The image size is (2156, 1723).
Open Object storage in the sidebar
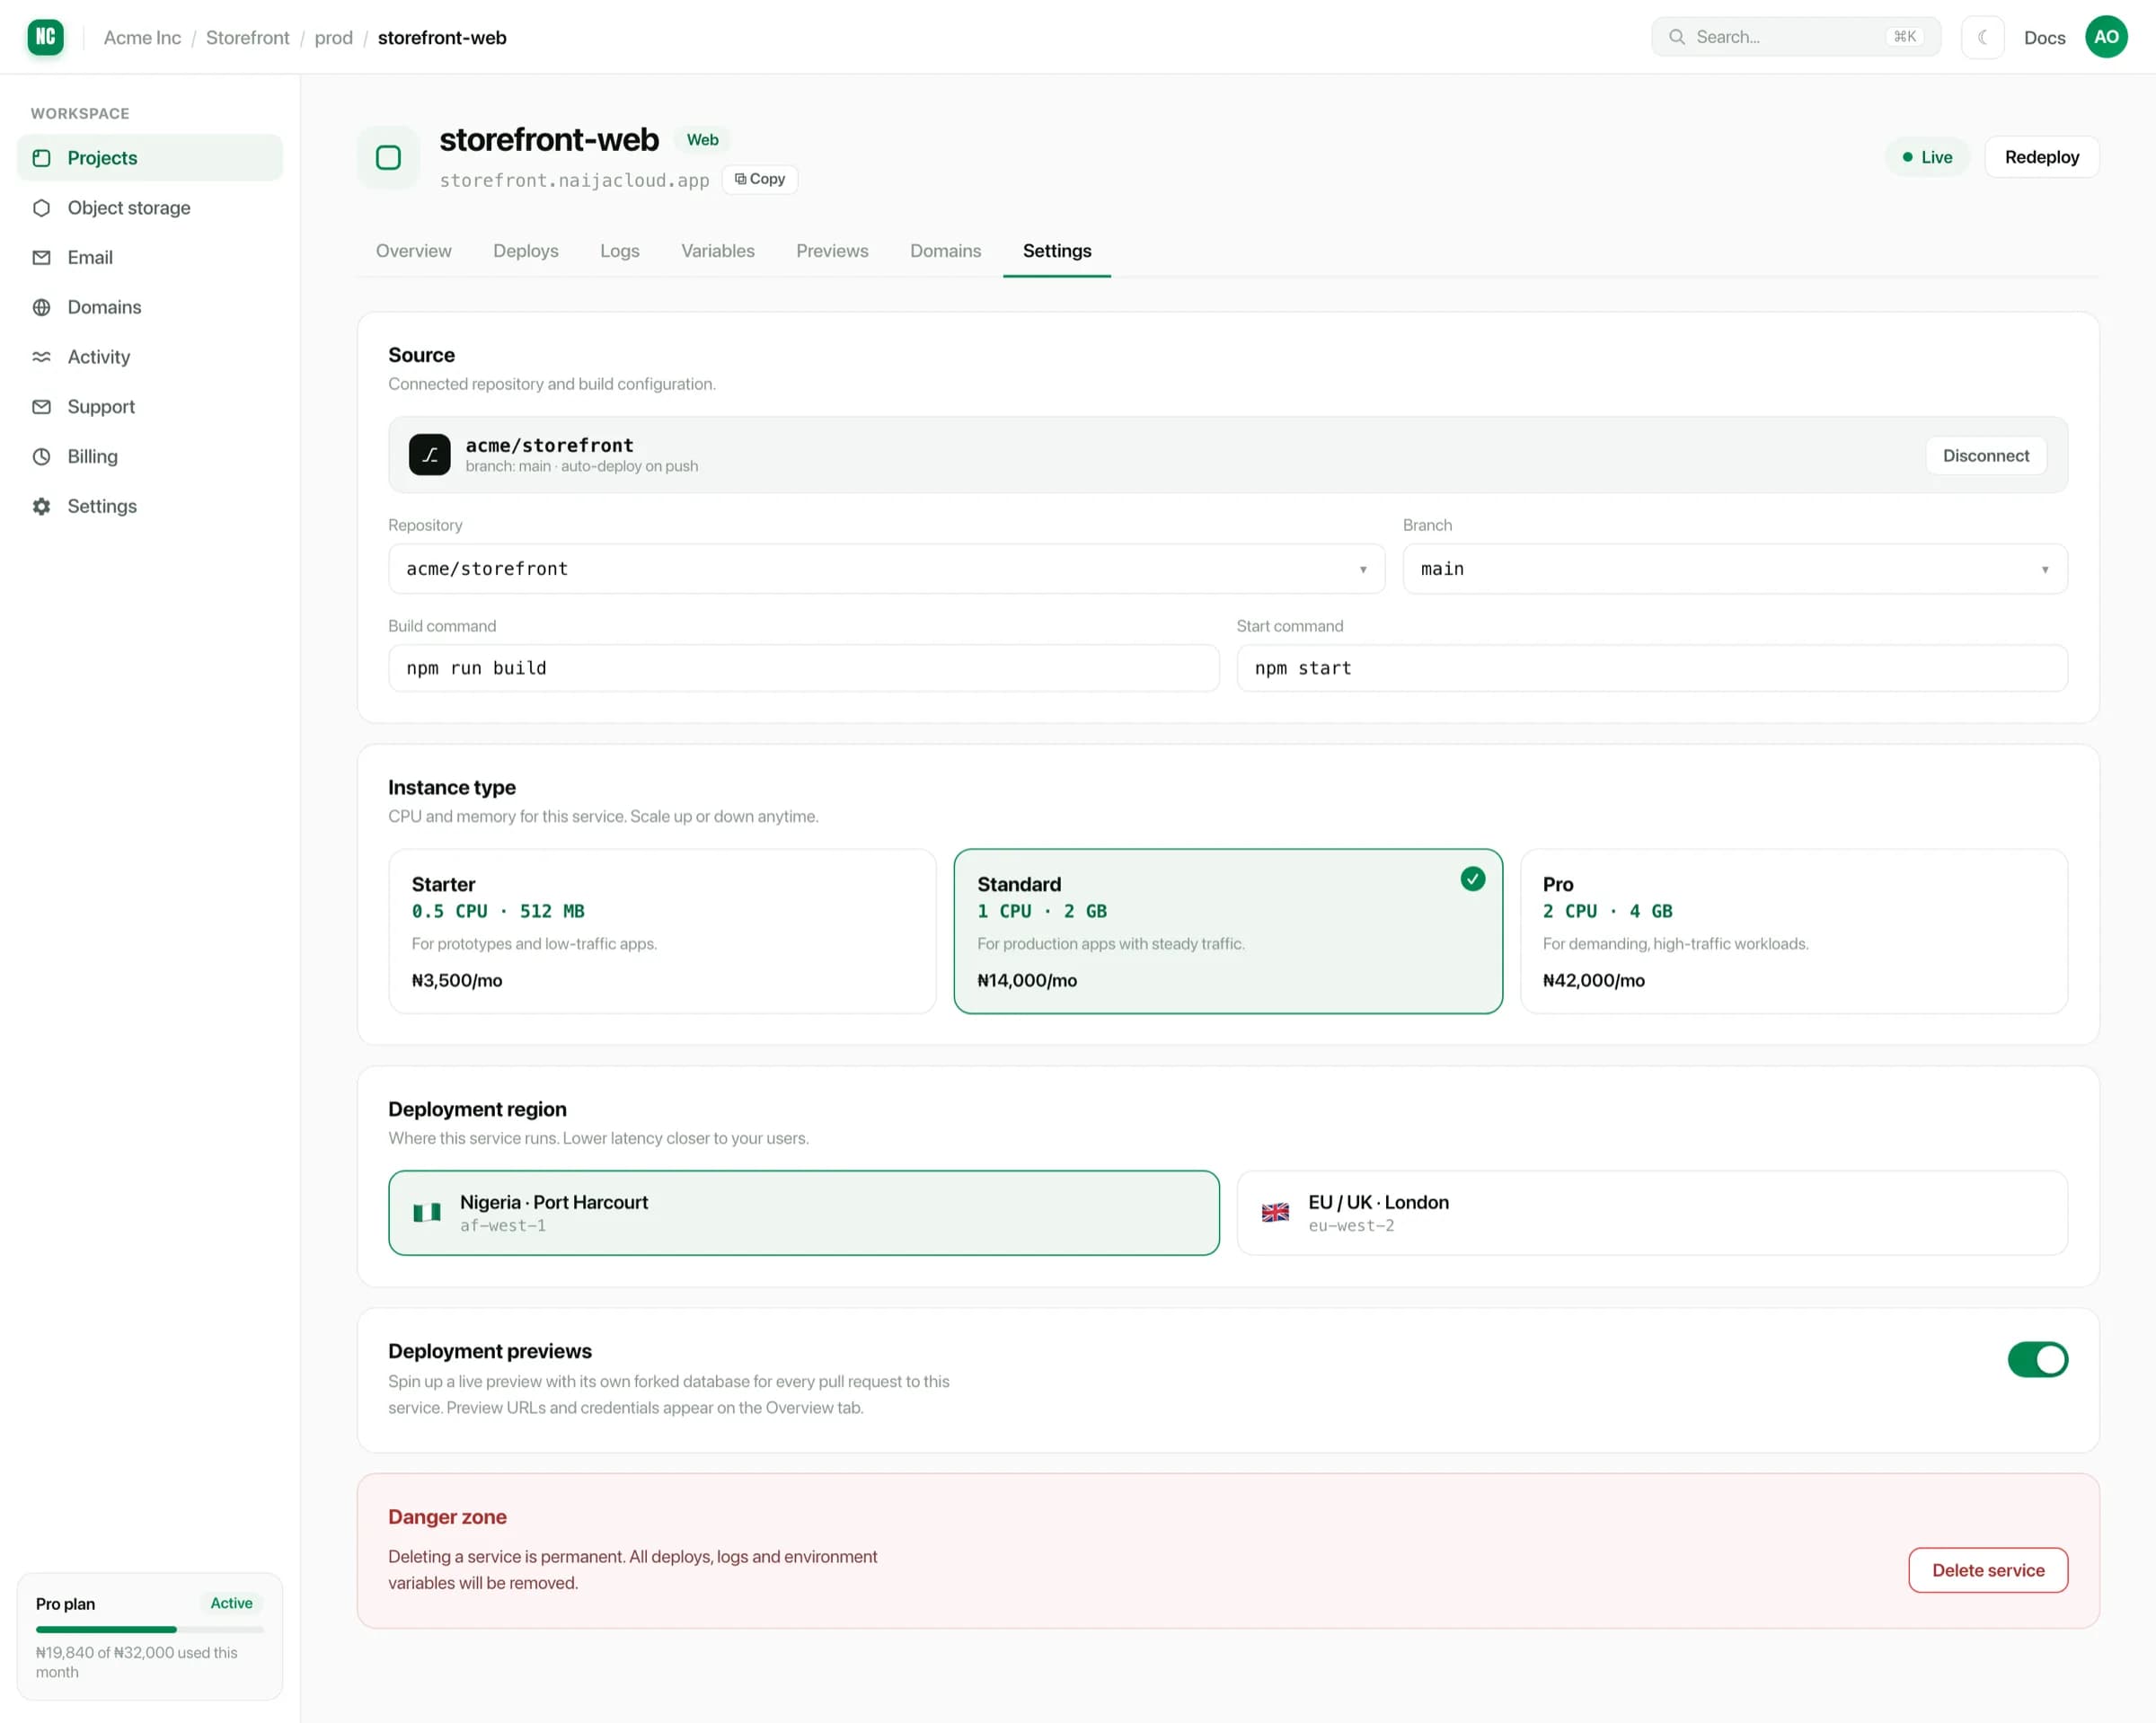[x=150, y=208]
